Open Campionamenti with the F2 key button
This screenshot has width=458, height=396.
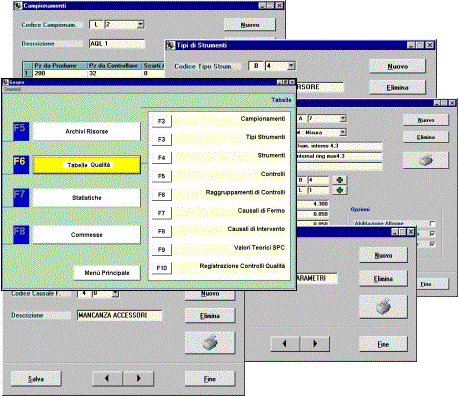point(162,121)
